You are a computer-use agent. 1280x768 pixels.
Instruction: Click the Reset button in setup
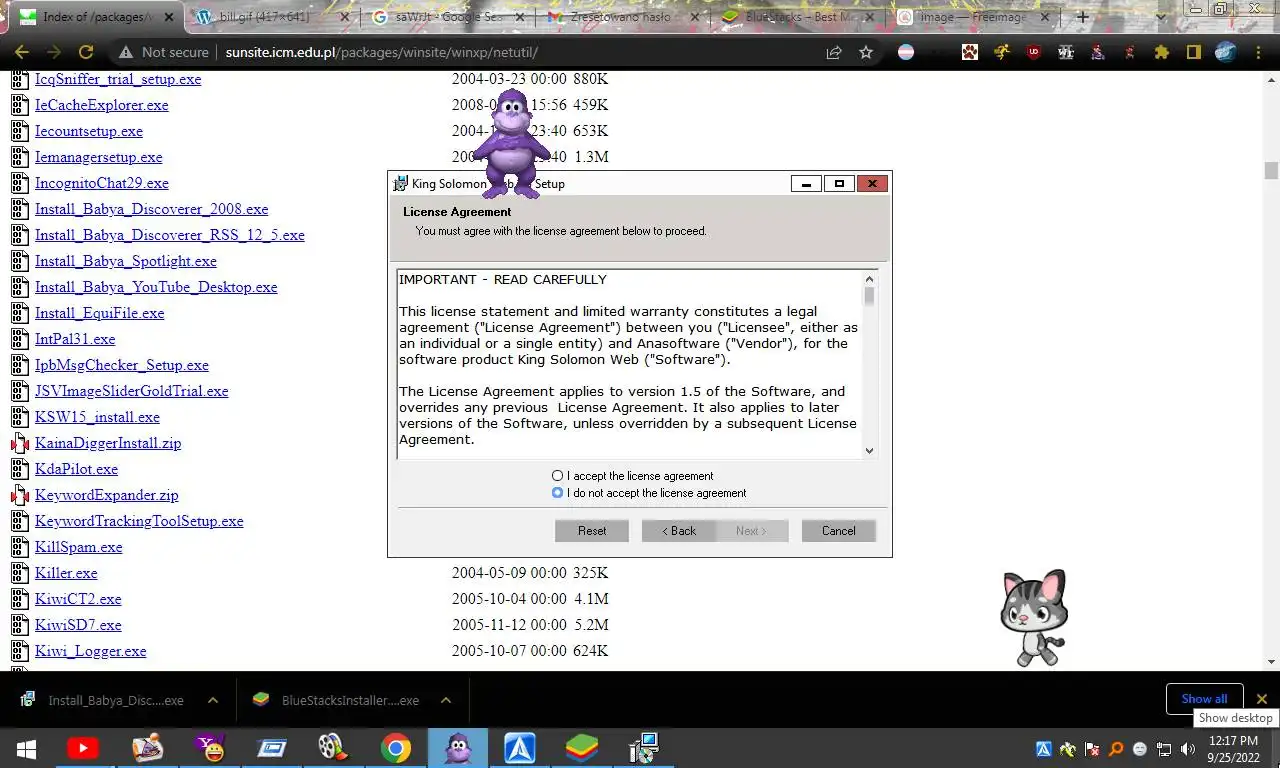(x=592, y=531)
